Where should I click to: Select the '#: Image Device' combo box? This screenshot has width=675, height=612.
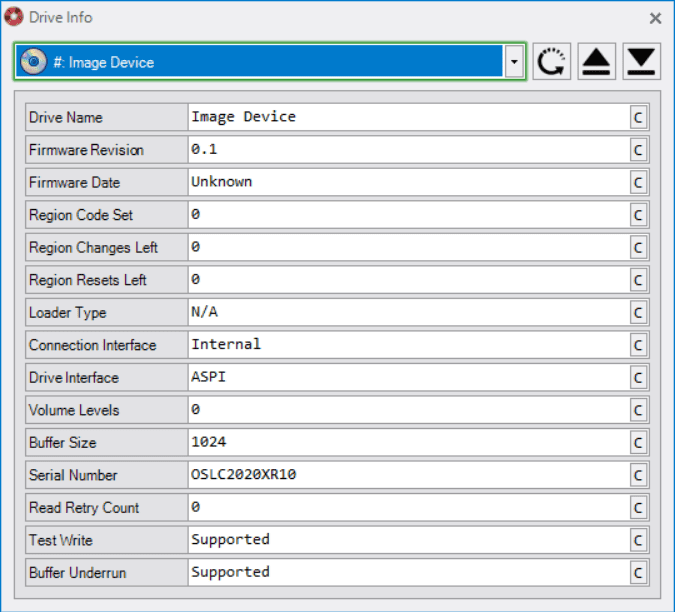(x=270, y=62)
